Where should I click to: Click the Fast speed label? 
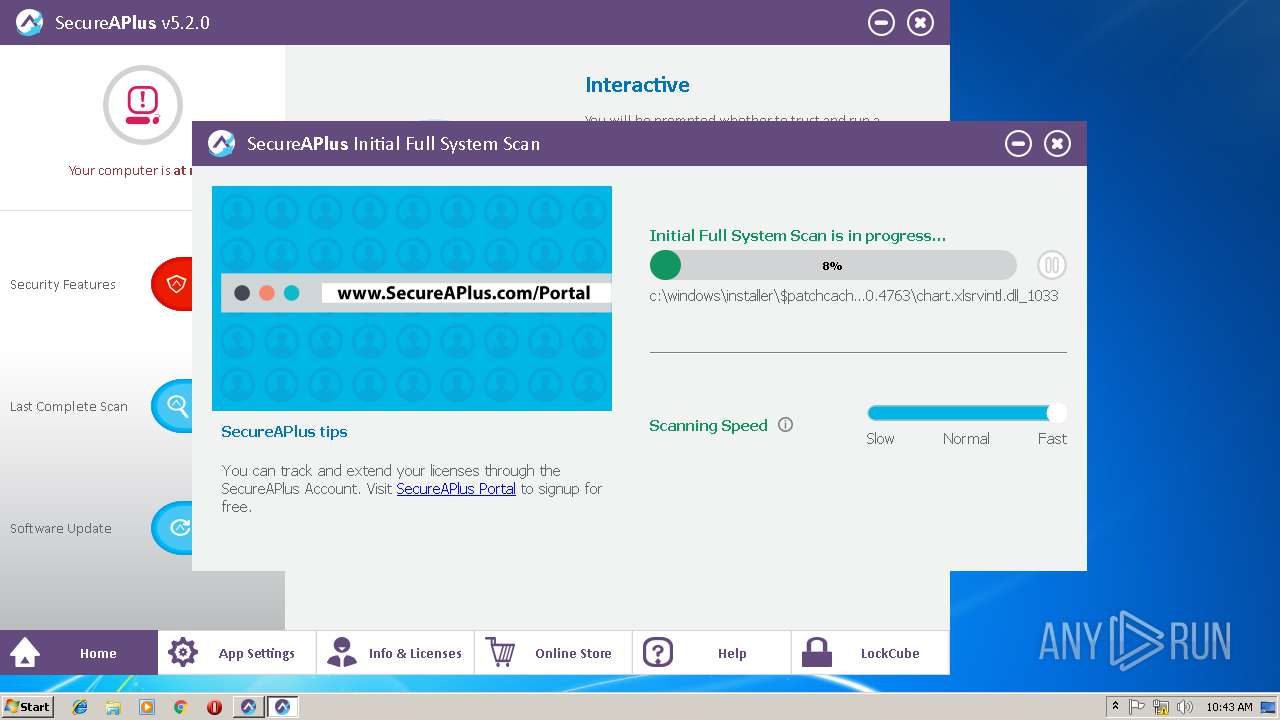tap(1052, 439)
